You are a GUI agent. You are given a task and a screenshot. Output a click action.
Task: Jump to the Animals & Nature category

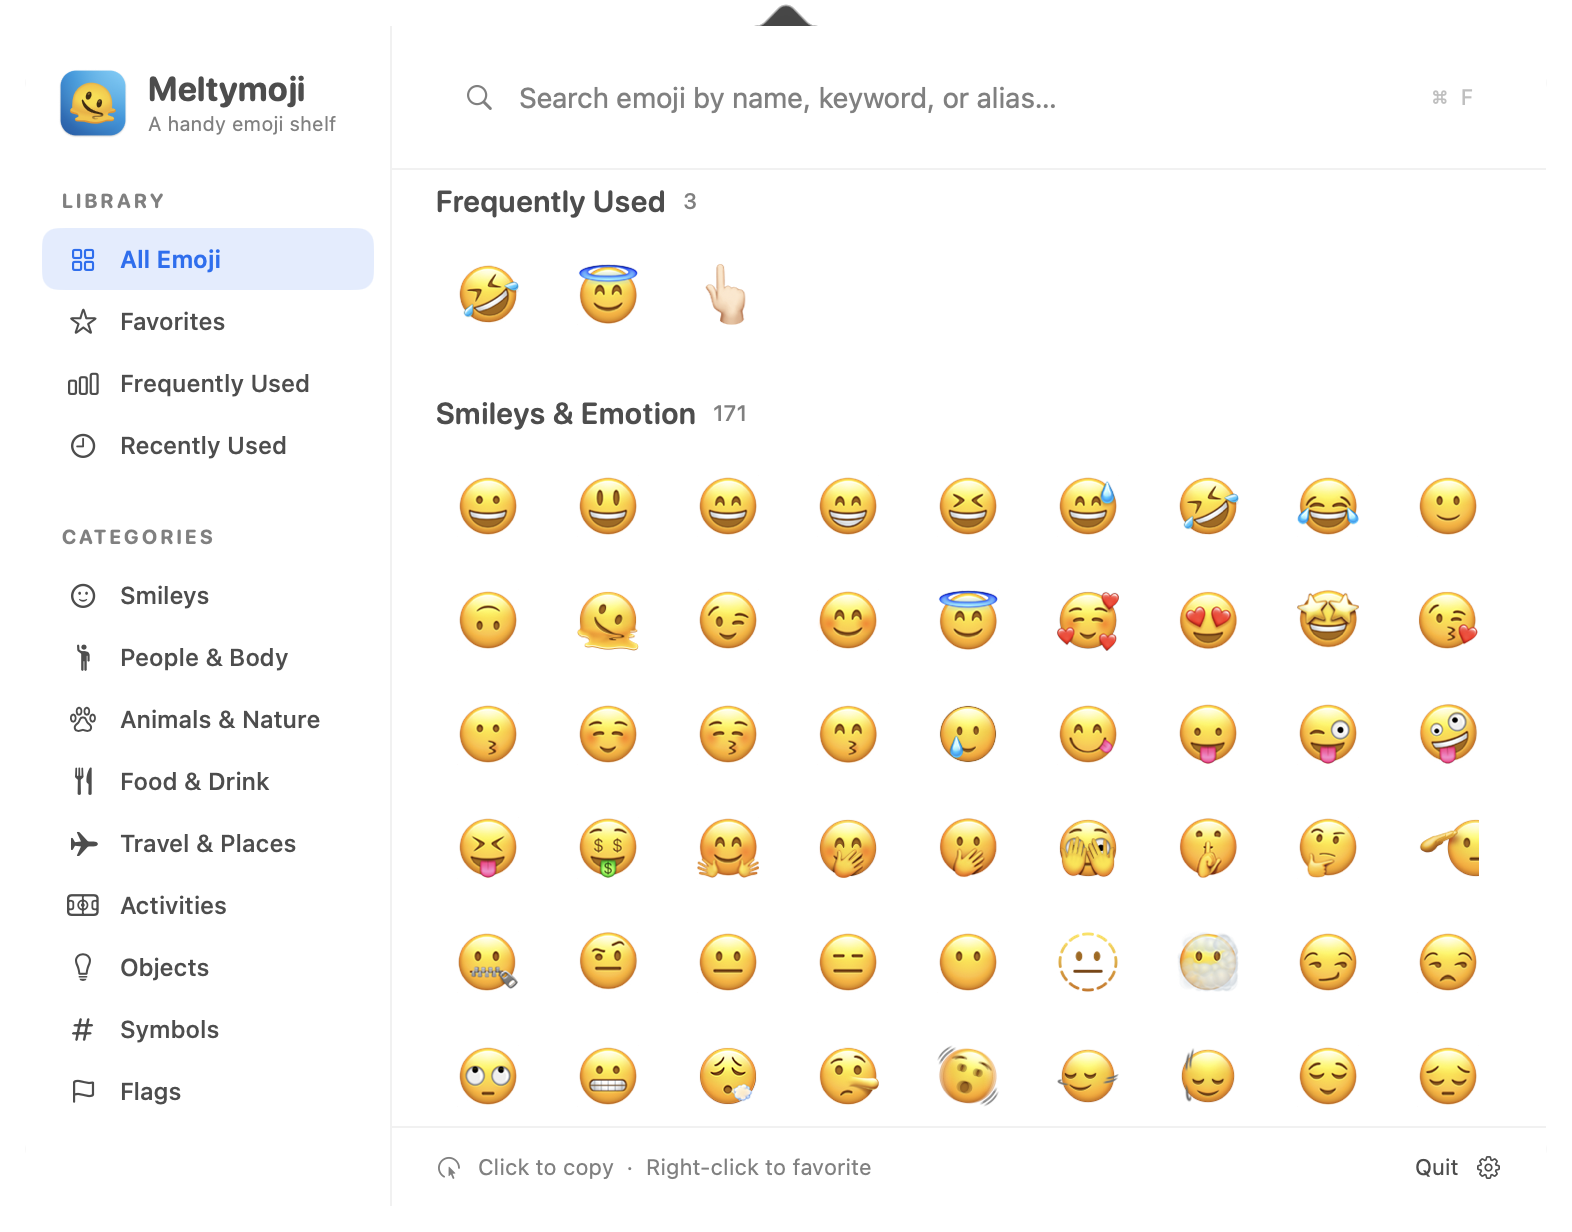(x=208, y=719)
